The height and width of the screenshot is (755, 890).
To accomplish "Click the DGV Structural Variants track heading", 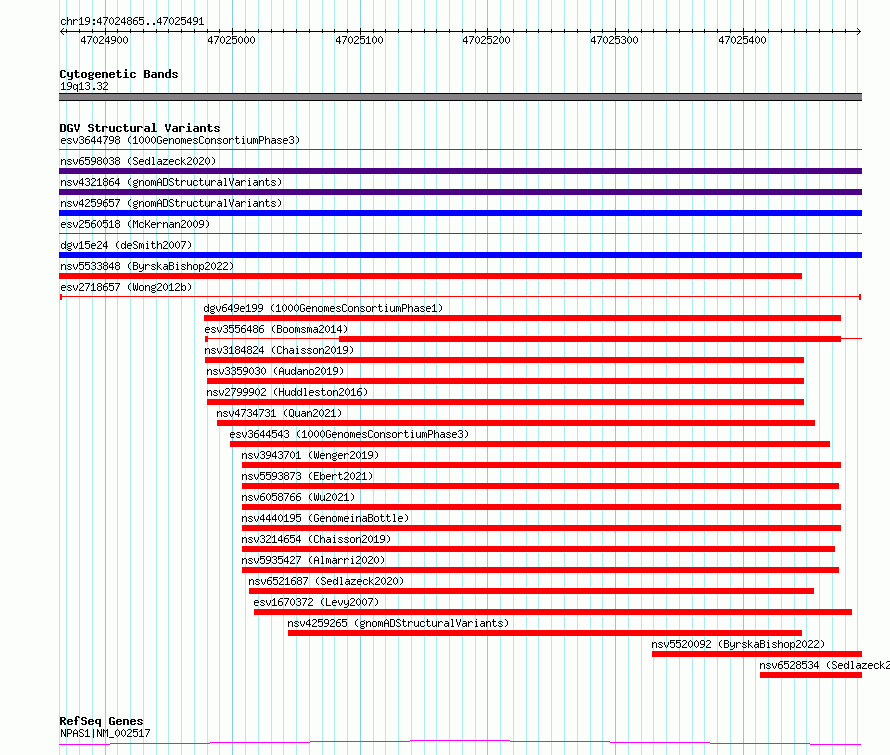I will [140, 128].
